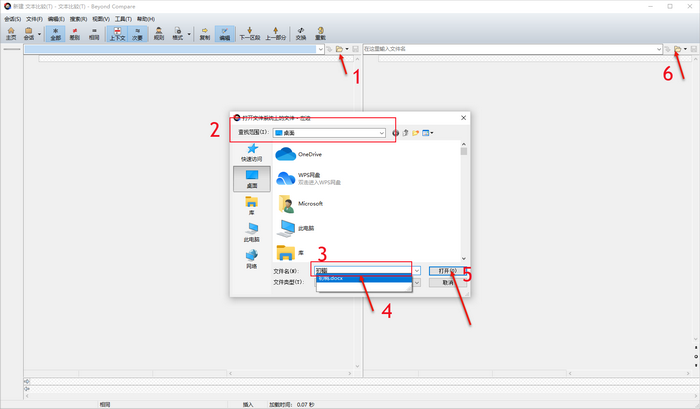Select 此电脑 item in the file list
700x409 pixels.
[x=296, y=228]
